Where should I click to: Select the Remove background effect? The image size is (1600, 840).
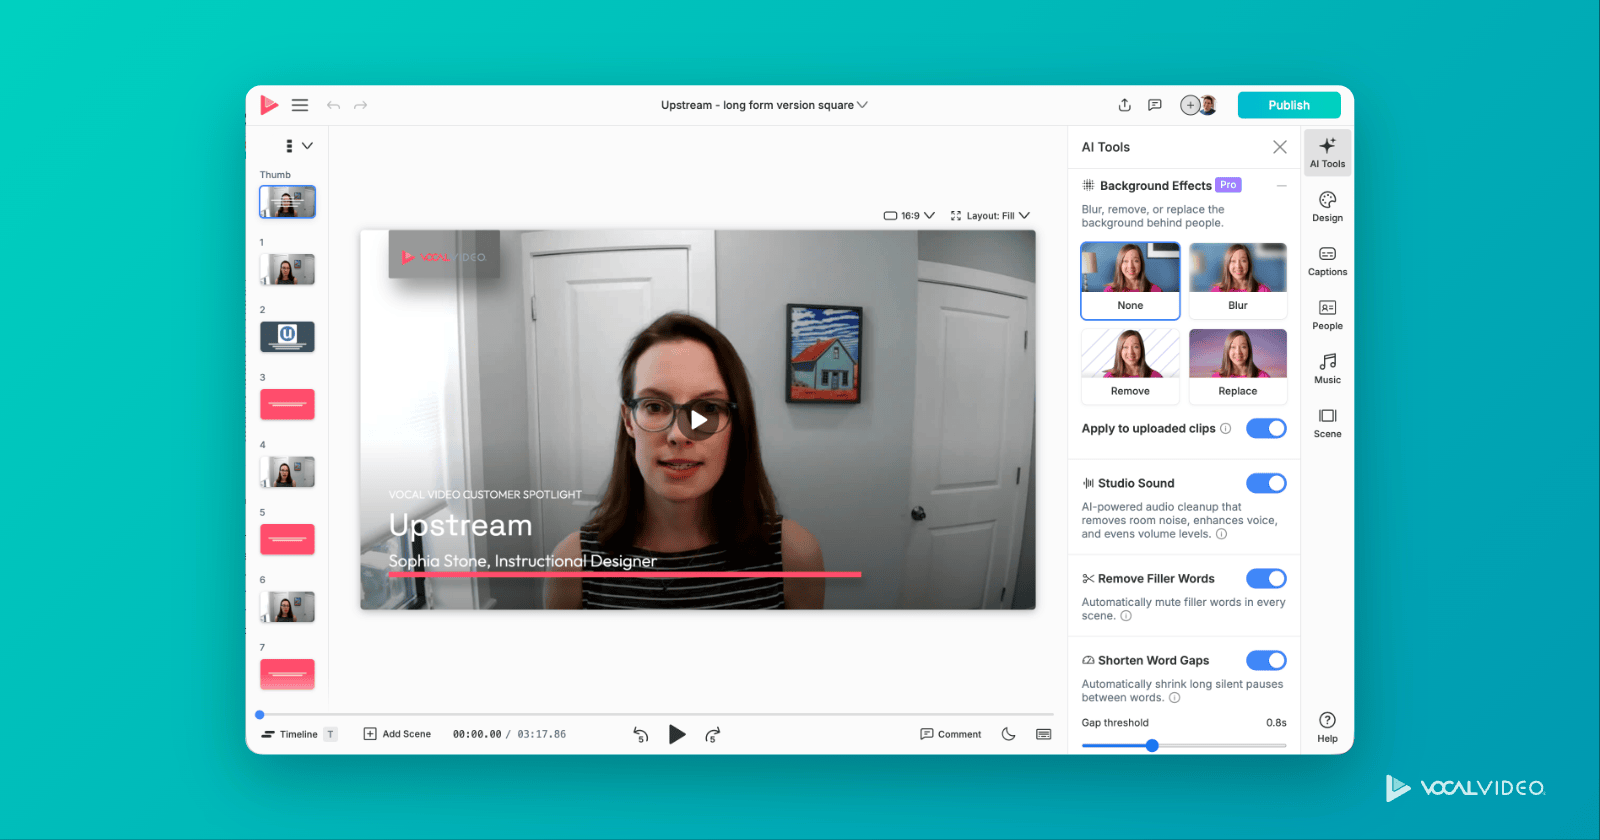1130,366
